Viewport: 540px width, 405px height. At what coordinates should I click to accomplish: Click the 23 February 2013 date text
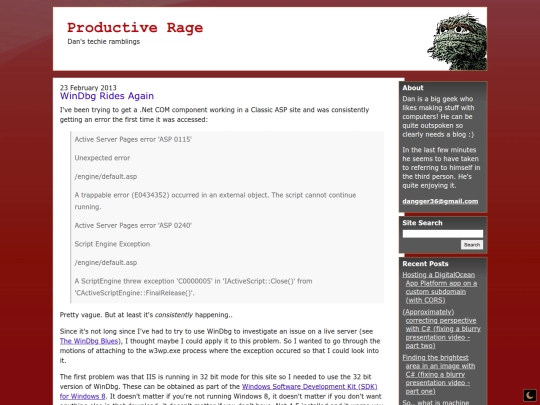pyautogui.click(x=88, y=87)
